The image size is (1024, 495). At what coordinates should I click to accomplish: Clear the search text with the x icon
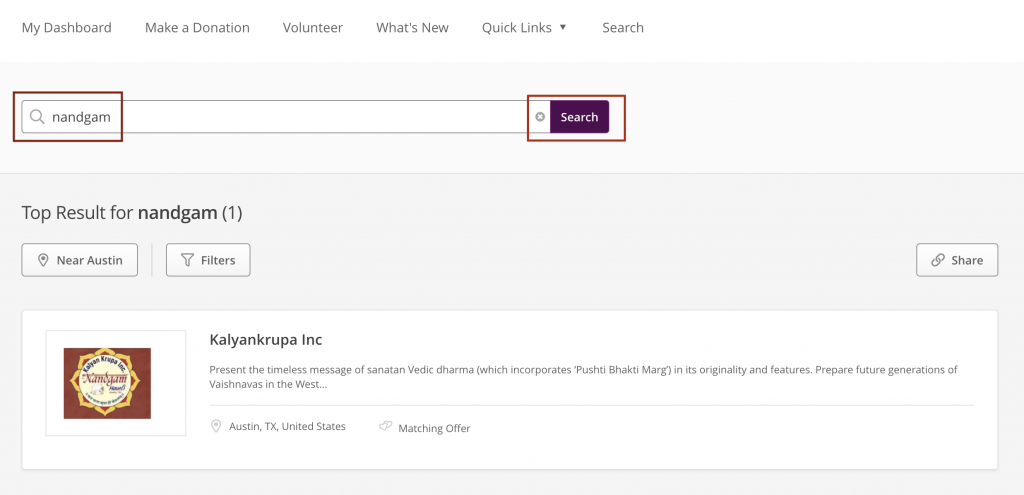coord(540,117)
